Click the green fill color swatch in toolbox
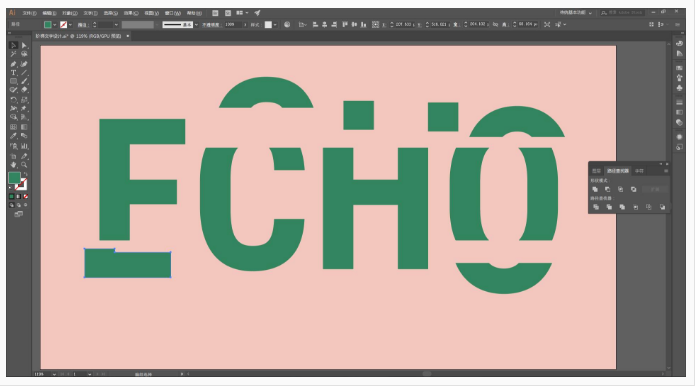 (x=14, y=178)
